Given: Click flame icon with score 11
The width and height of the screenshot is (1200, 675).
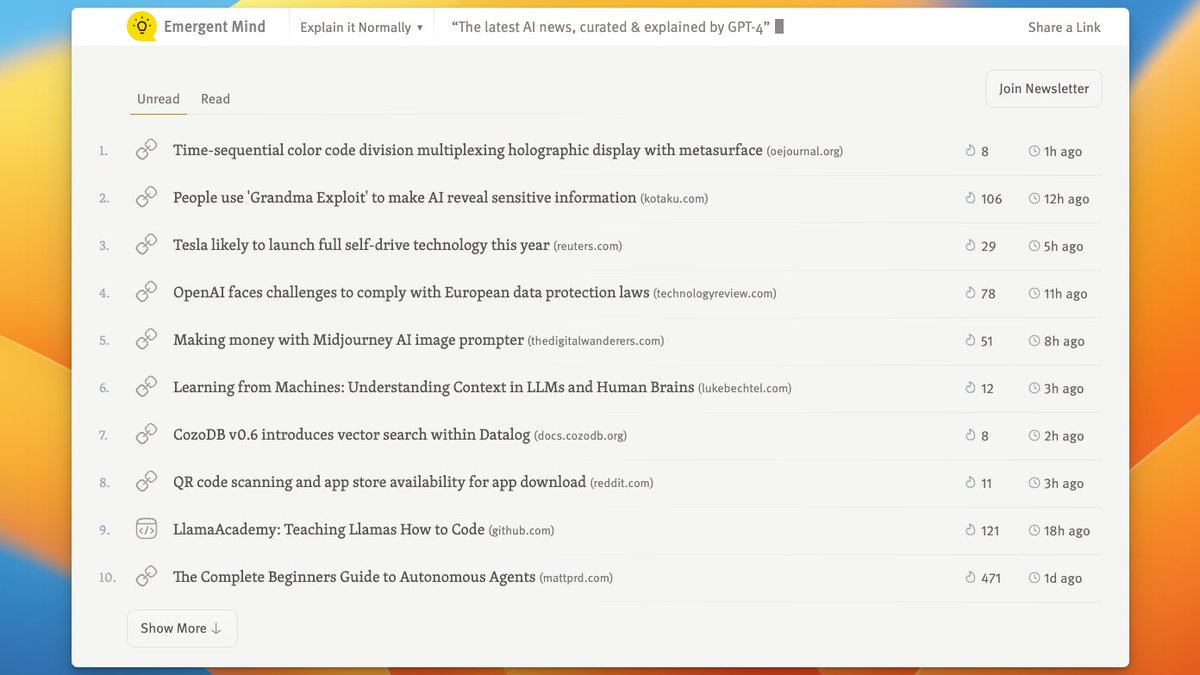Looking at the screenshot, I should 970,483.
